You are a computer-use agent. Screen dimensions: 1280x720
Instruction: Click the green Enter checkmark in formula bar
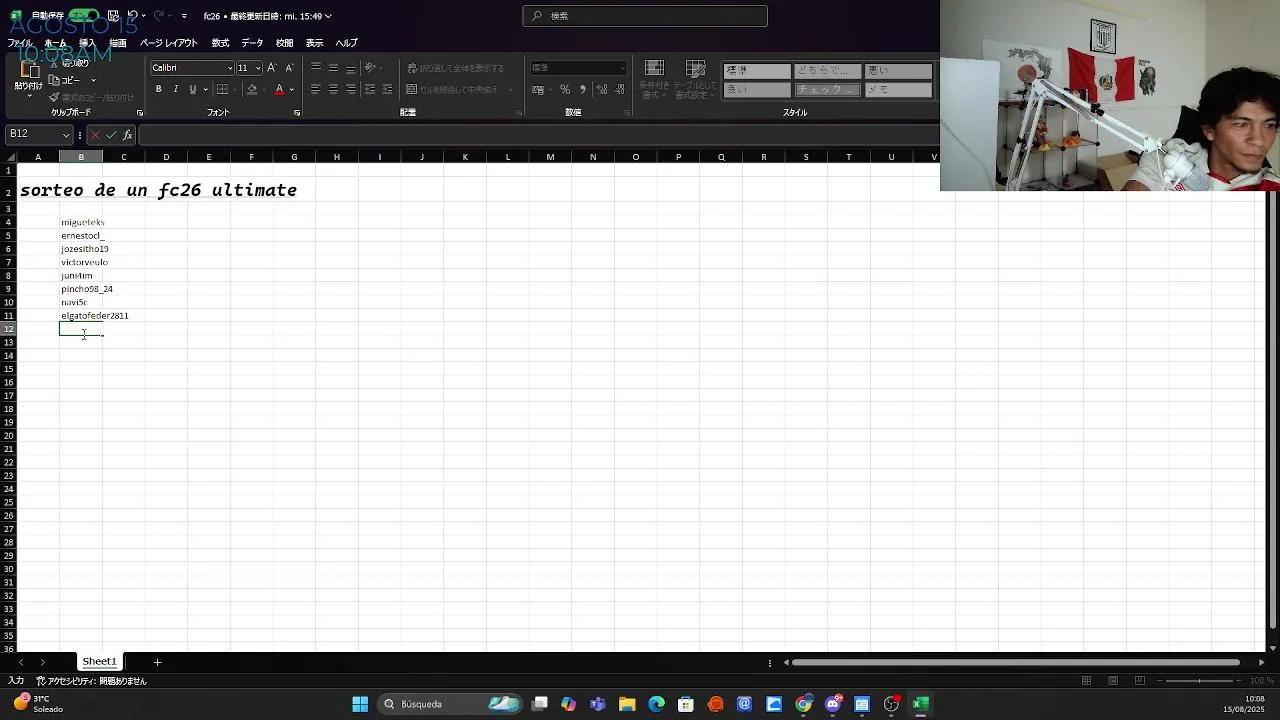tap(111, 135)
